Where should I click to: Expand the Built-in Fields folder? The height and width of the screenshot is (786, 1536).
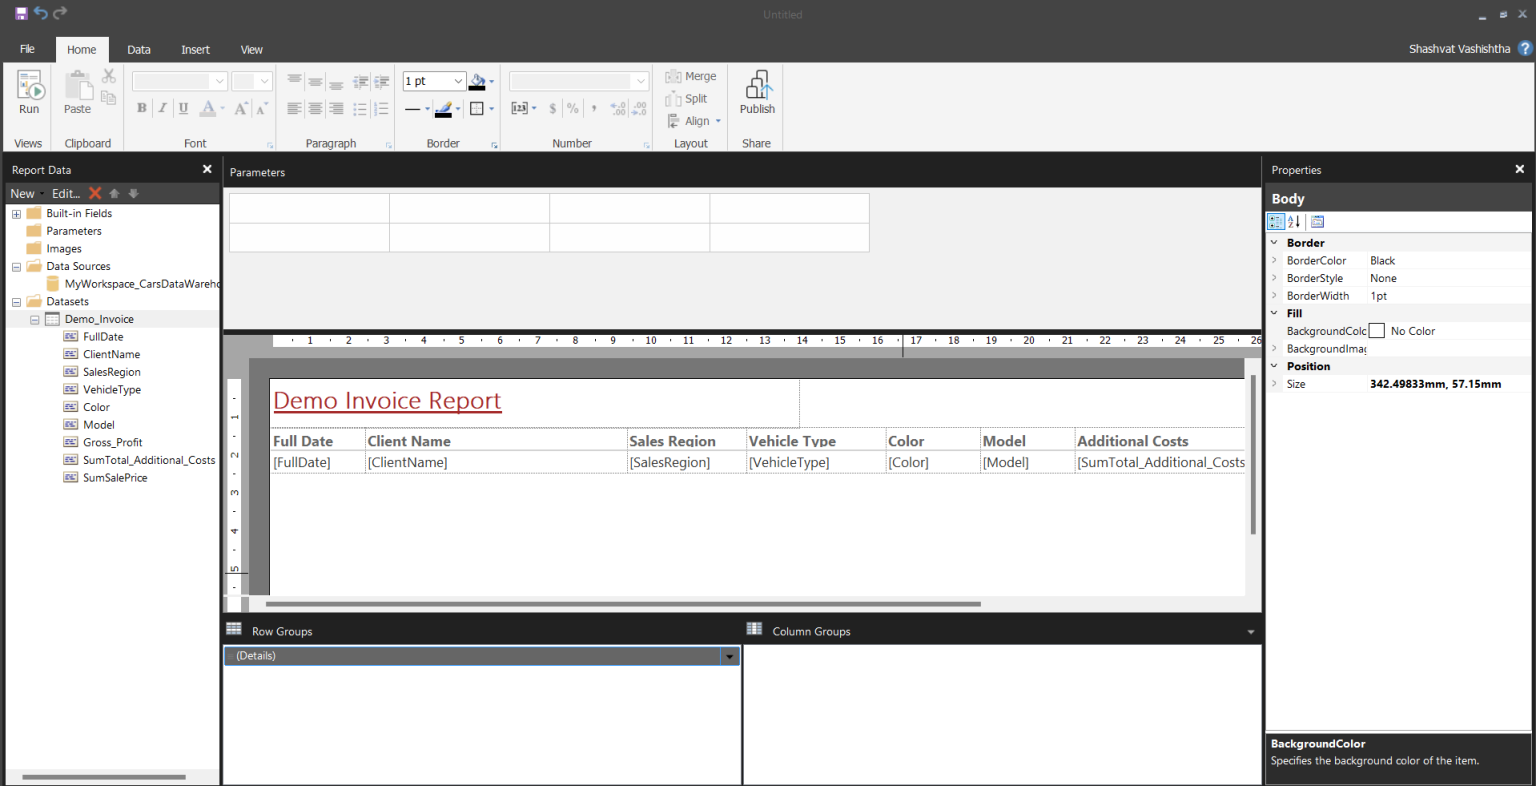pos(15,213)
